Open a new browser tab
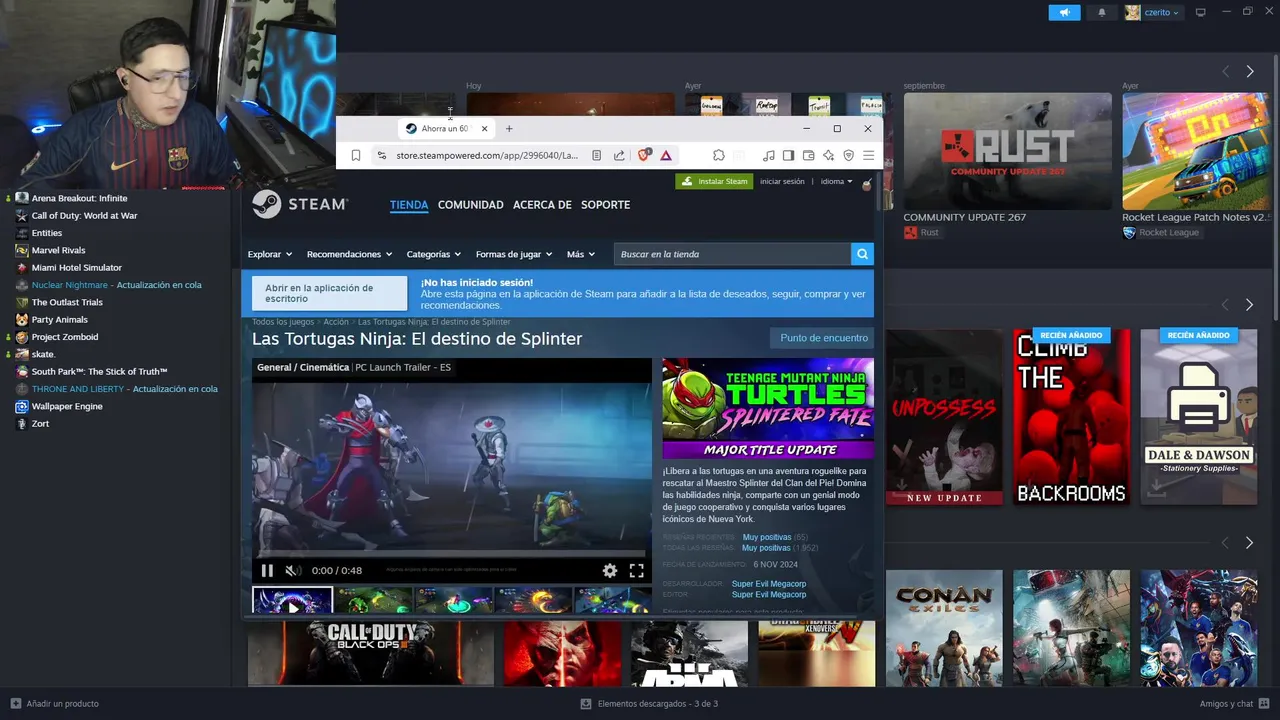The height and width of the screenshot is (720, 1280). pos(509,128)
